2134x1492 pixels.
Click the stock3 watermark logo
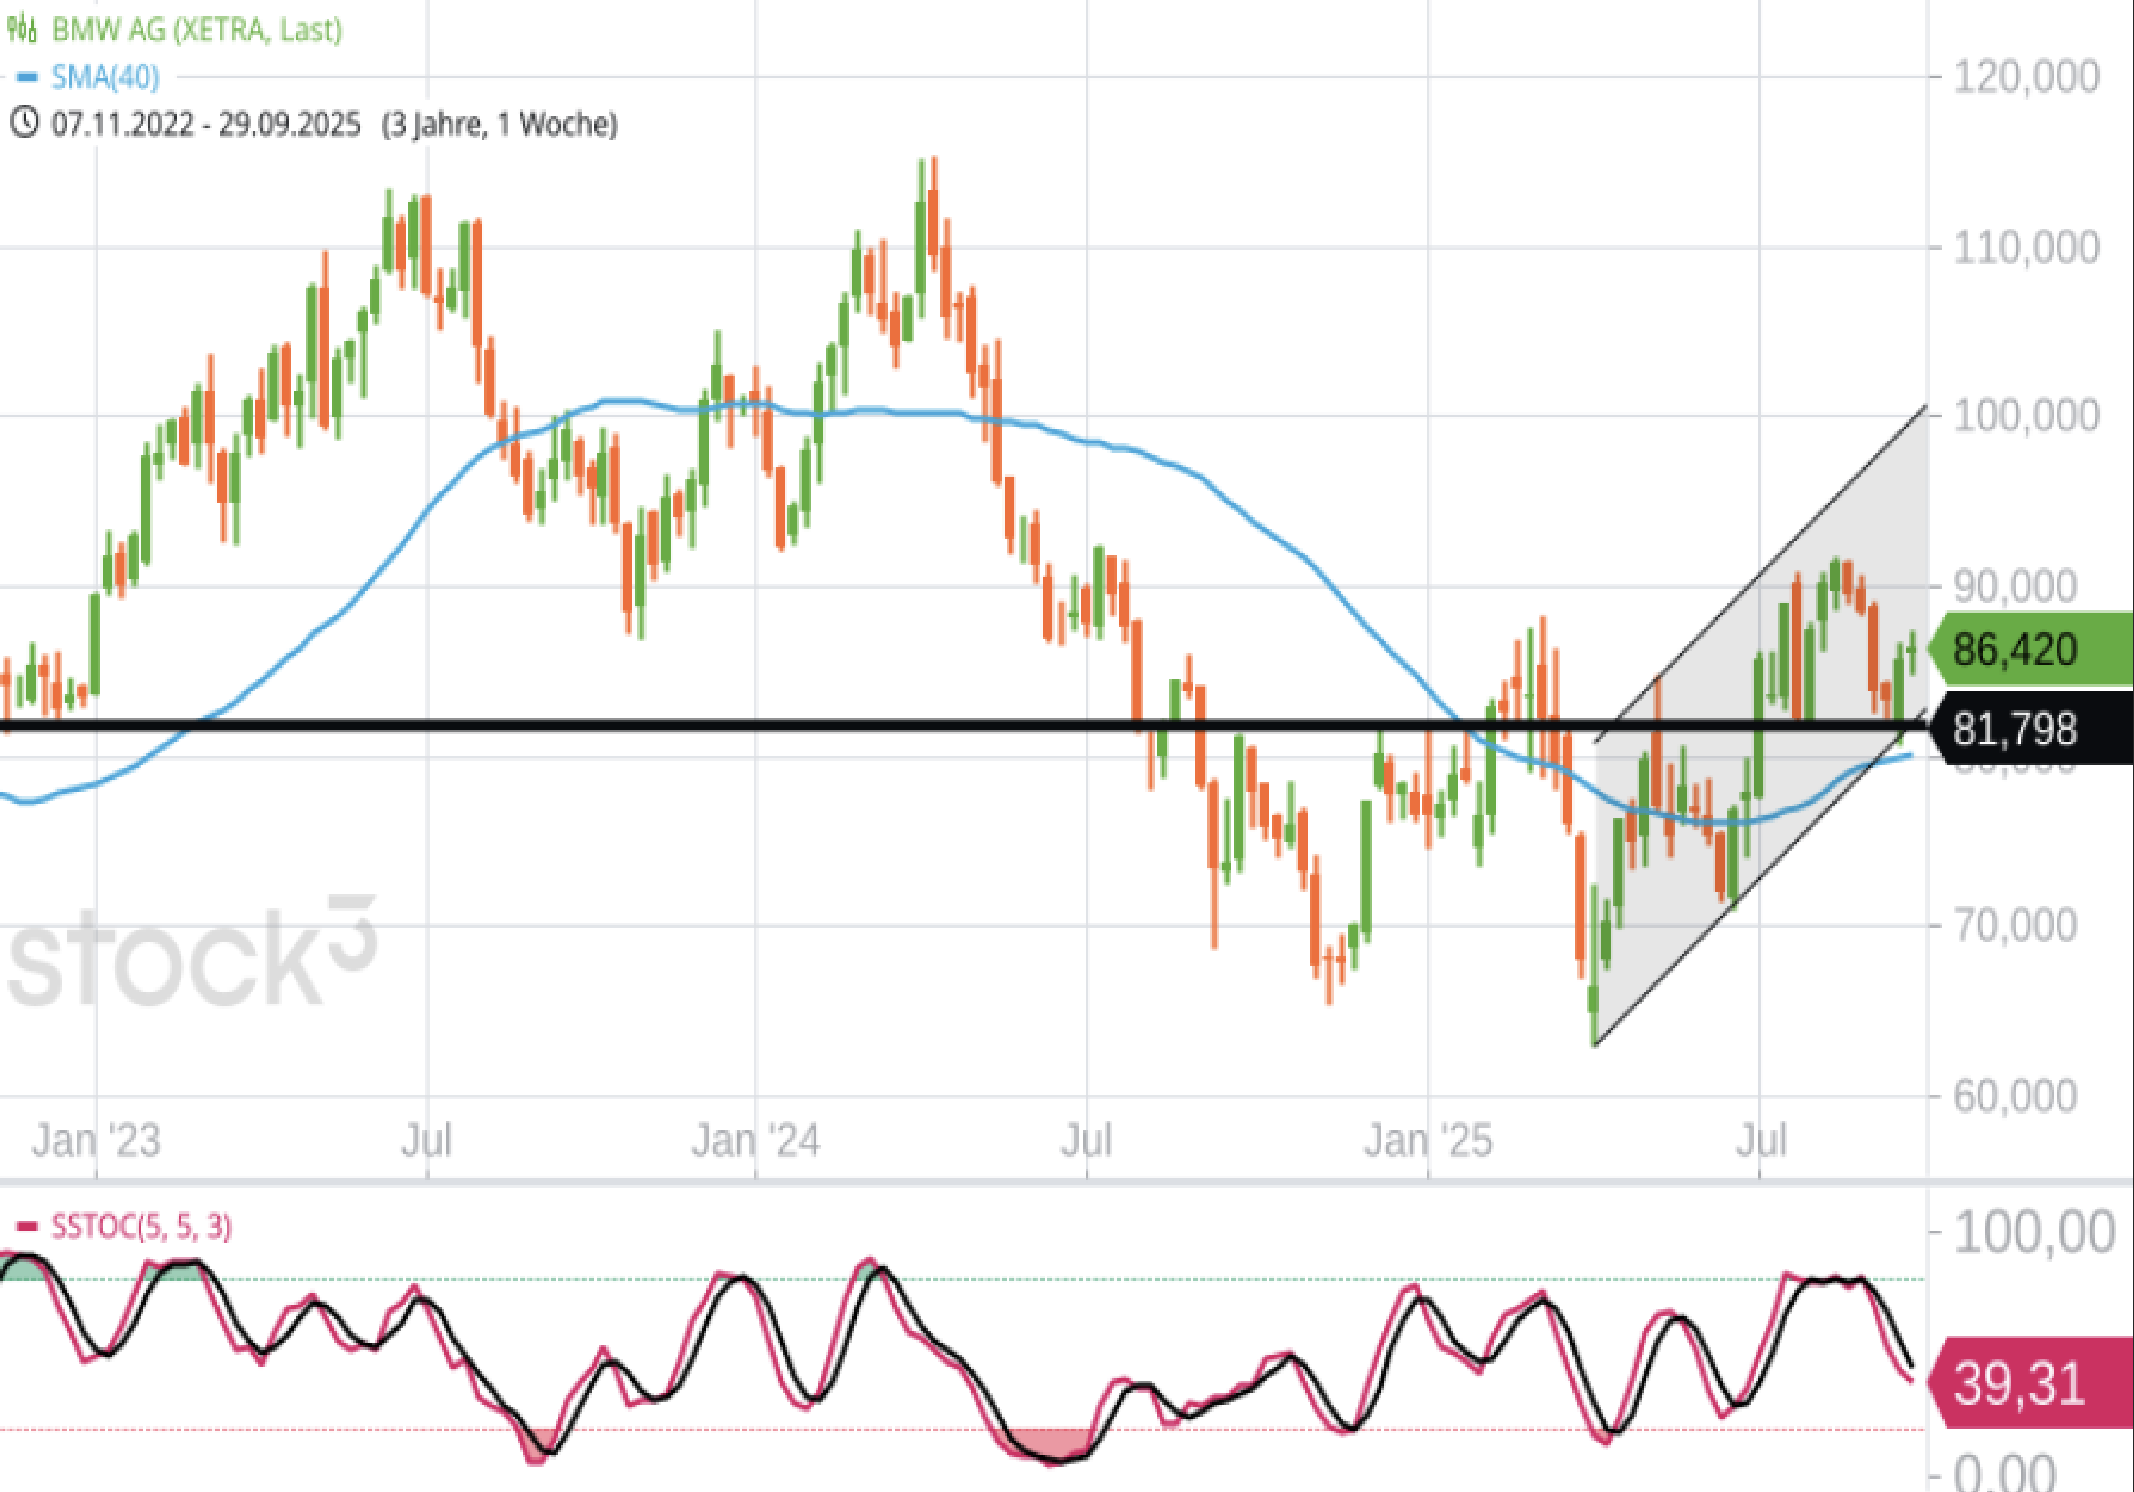point(190,956)
